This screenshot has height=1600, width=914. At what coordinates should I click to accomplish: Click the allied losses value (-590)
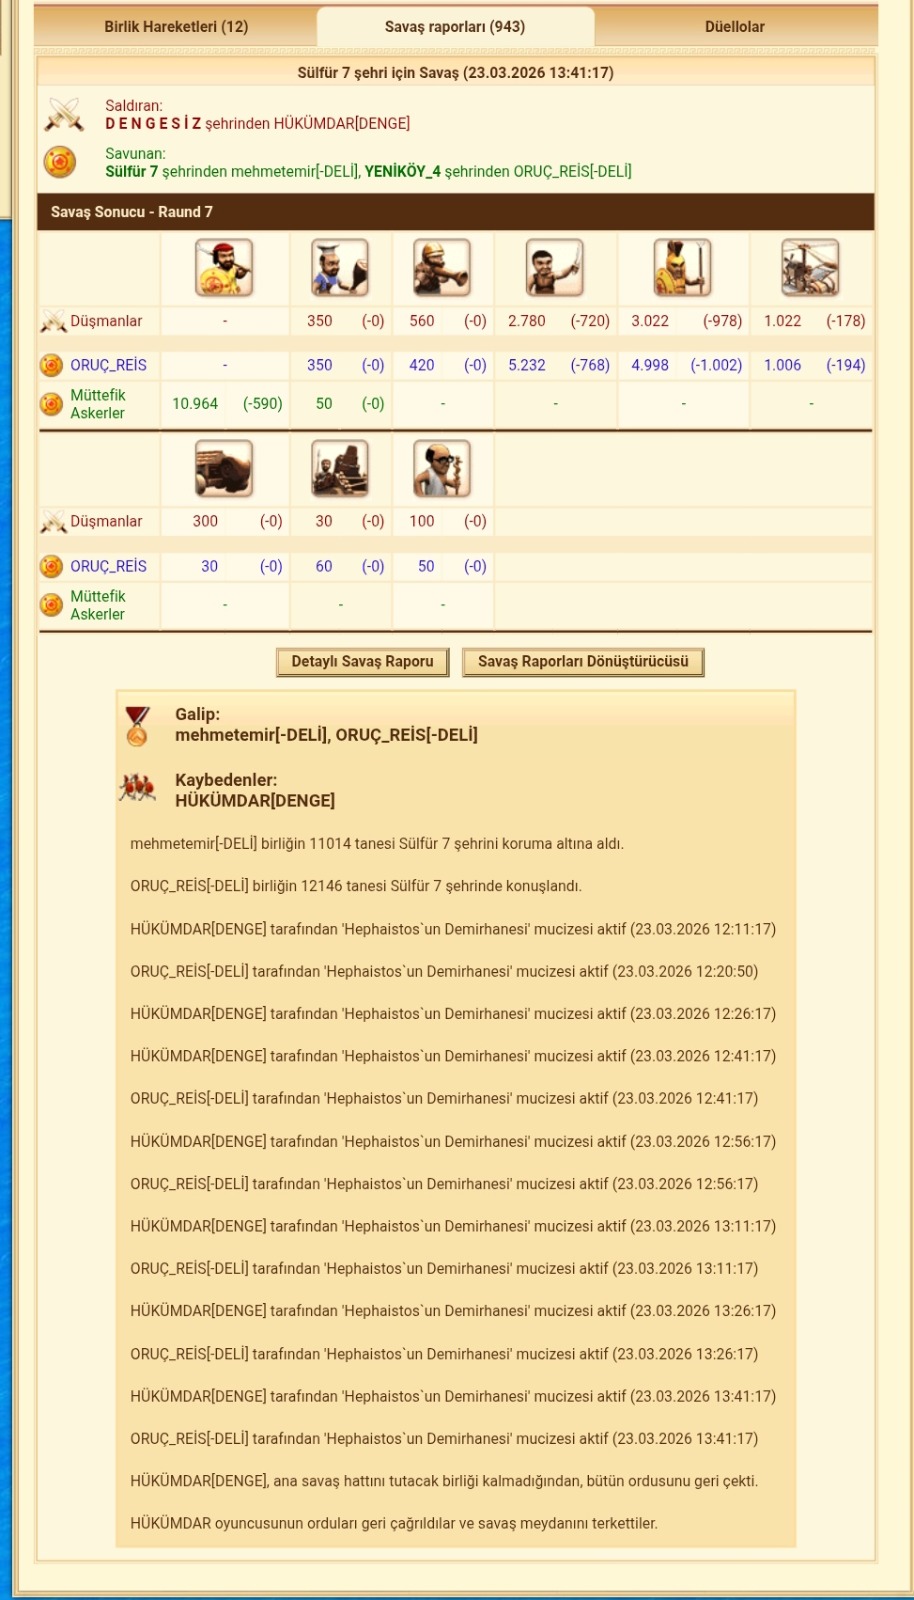[263, 403]
